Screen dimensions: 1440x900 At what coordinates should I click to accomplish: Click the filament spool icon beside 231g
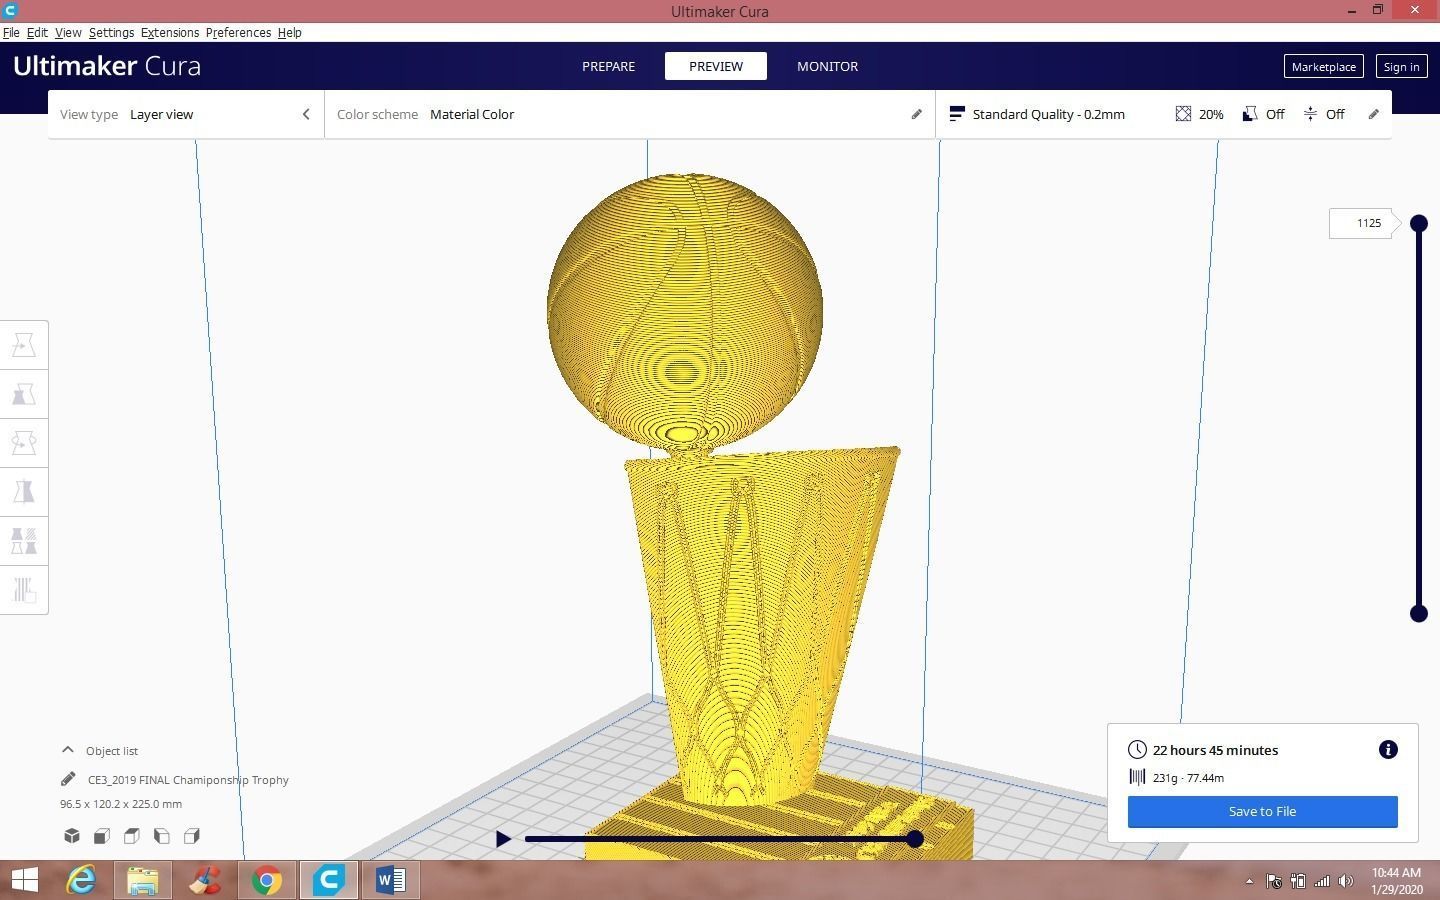click(1137, 777)
